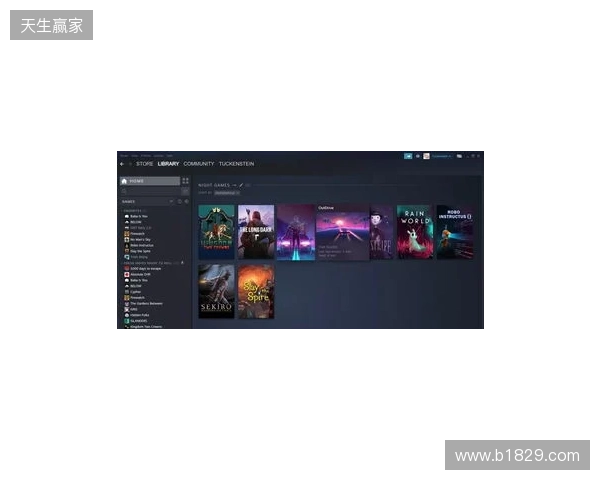Image resolution: width=600 pixels, height=480 pixels.
Task: Select the Slay the Spire cover
Action: [256, 291]
